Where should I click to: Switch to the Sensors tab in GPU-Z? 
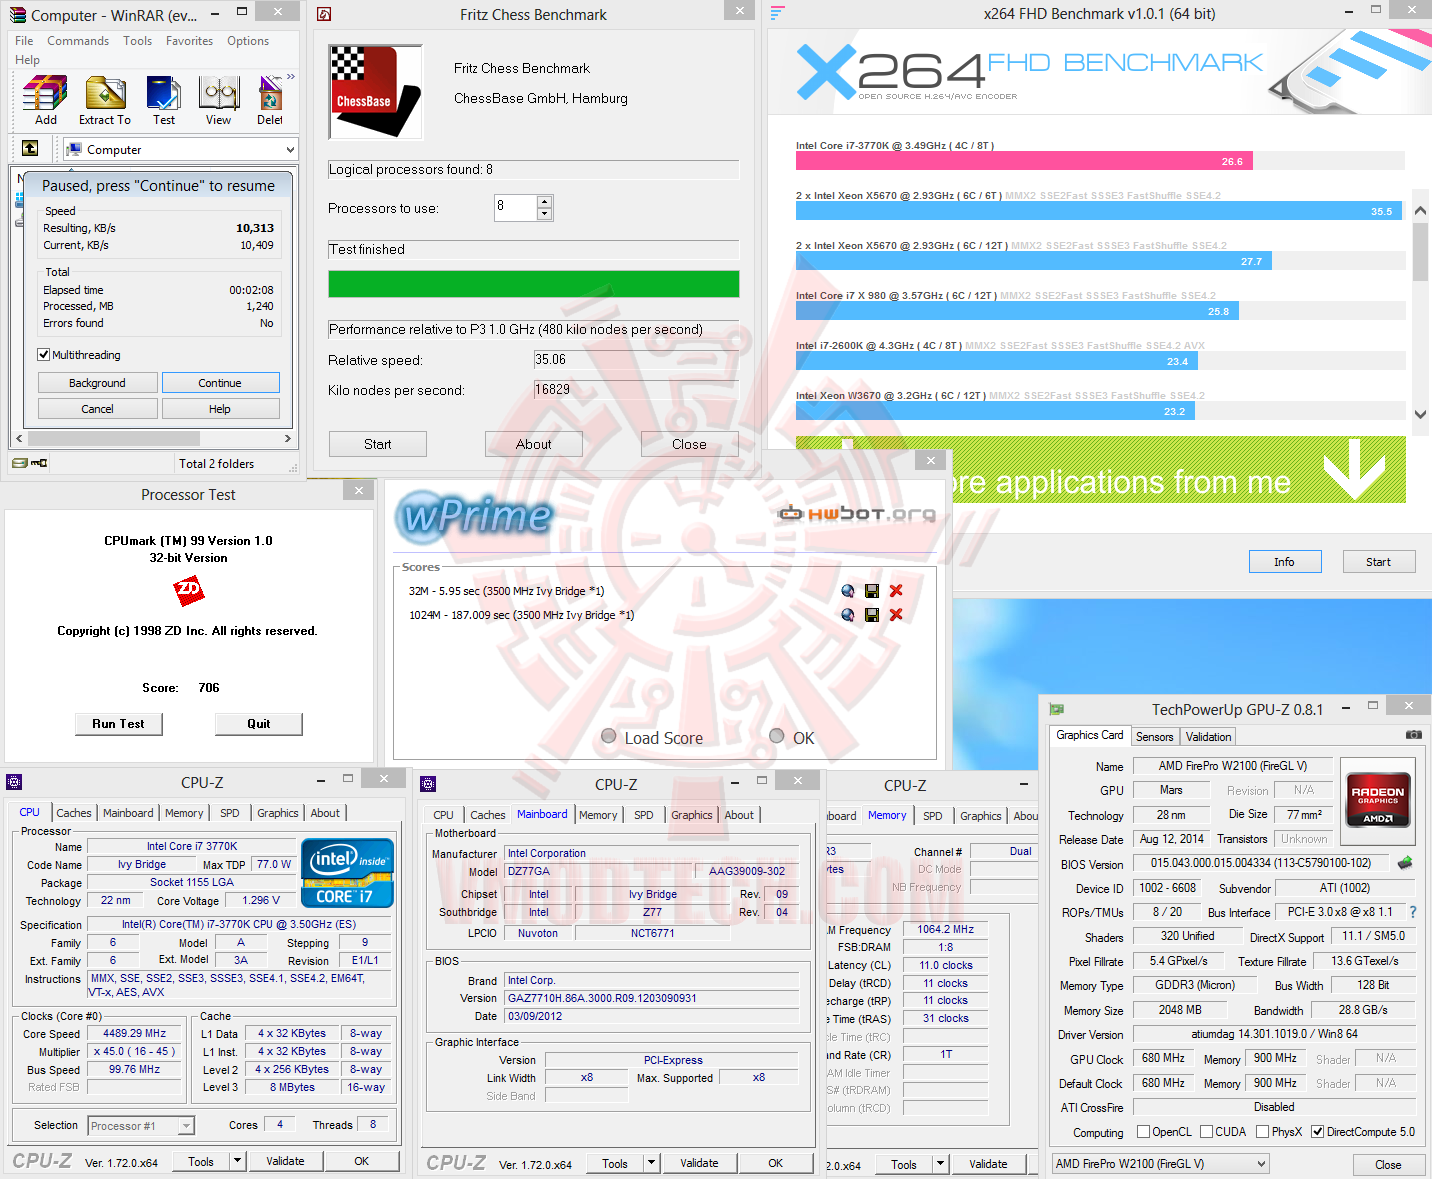coord(1154,736)
